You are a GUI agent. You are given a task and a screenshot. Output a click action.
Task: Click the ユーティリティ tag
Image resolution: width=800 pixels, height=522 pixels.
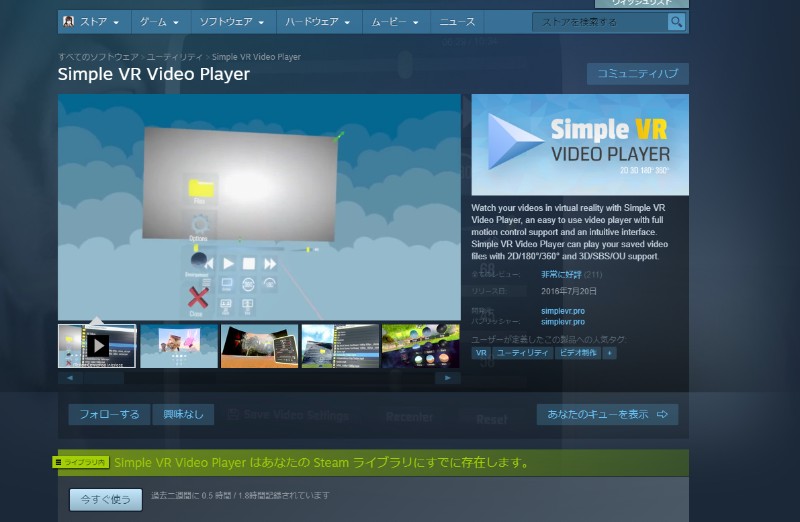click(522, 353)
